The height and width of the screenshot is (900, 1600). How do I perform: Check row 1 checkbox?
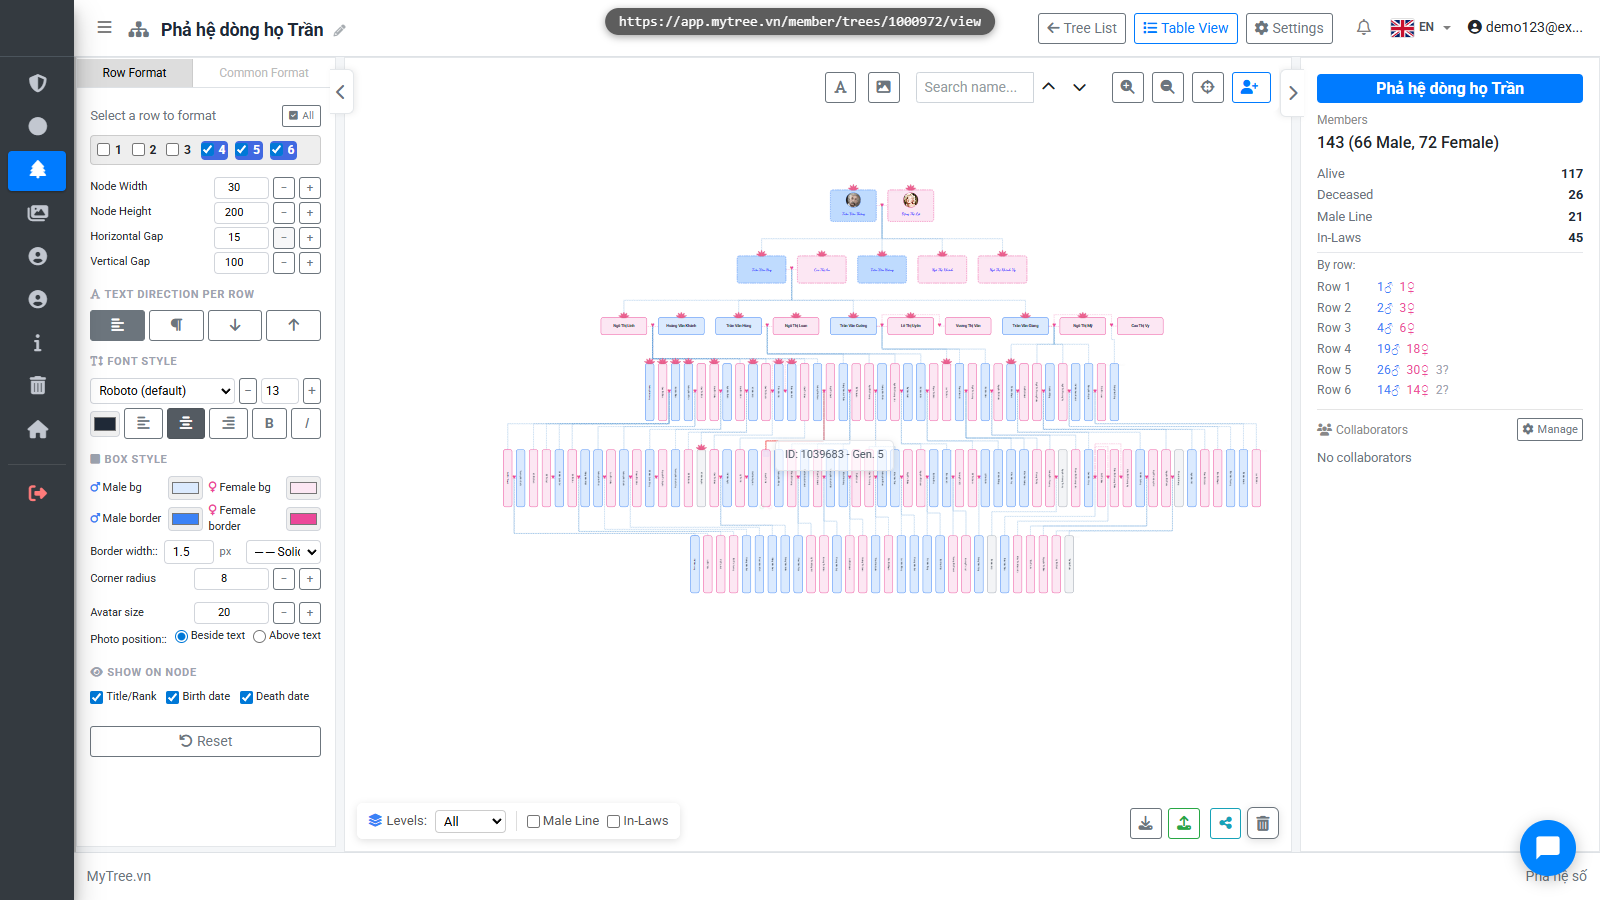(x=104, y=150)
